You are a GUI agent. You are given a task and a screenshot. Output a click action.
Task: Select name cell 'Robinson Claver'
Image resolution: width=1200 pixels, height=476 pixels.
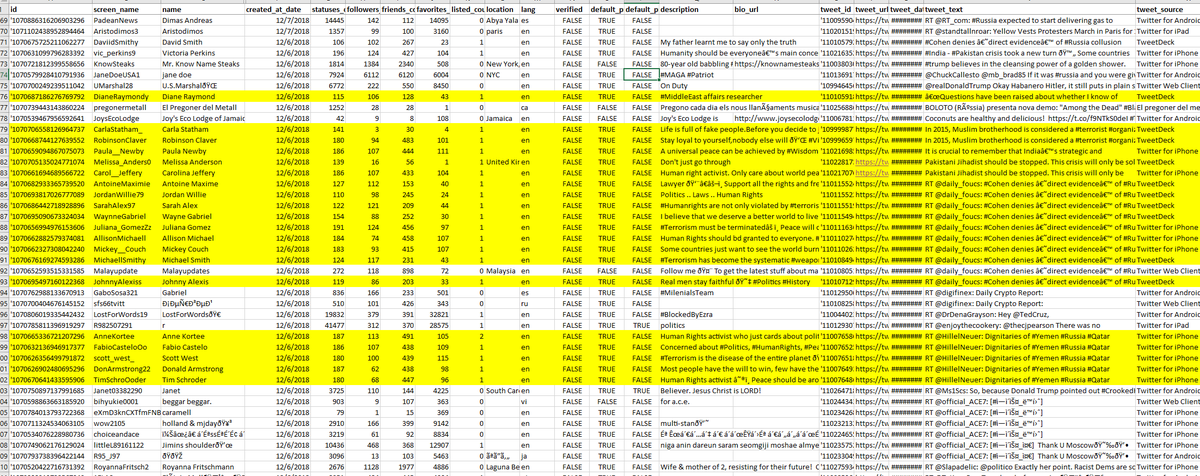point(201,142)
